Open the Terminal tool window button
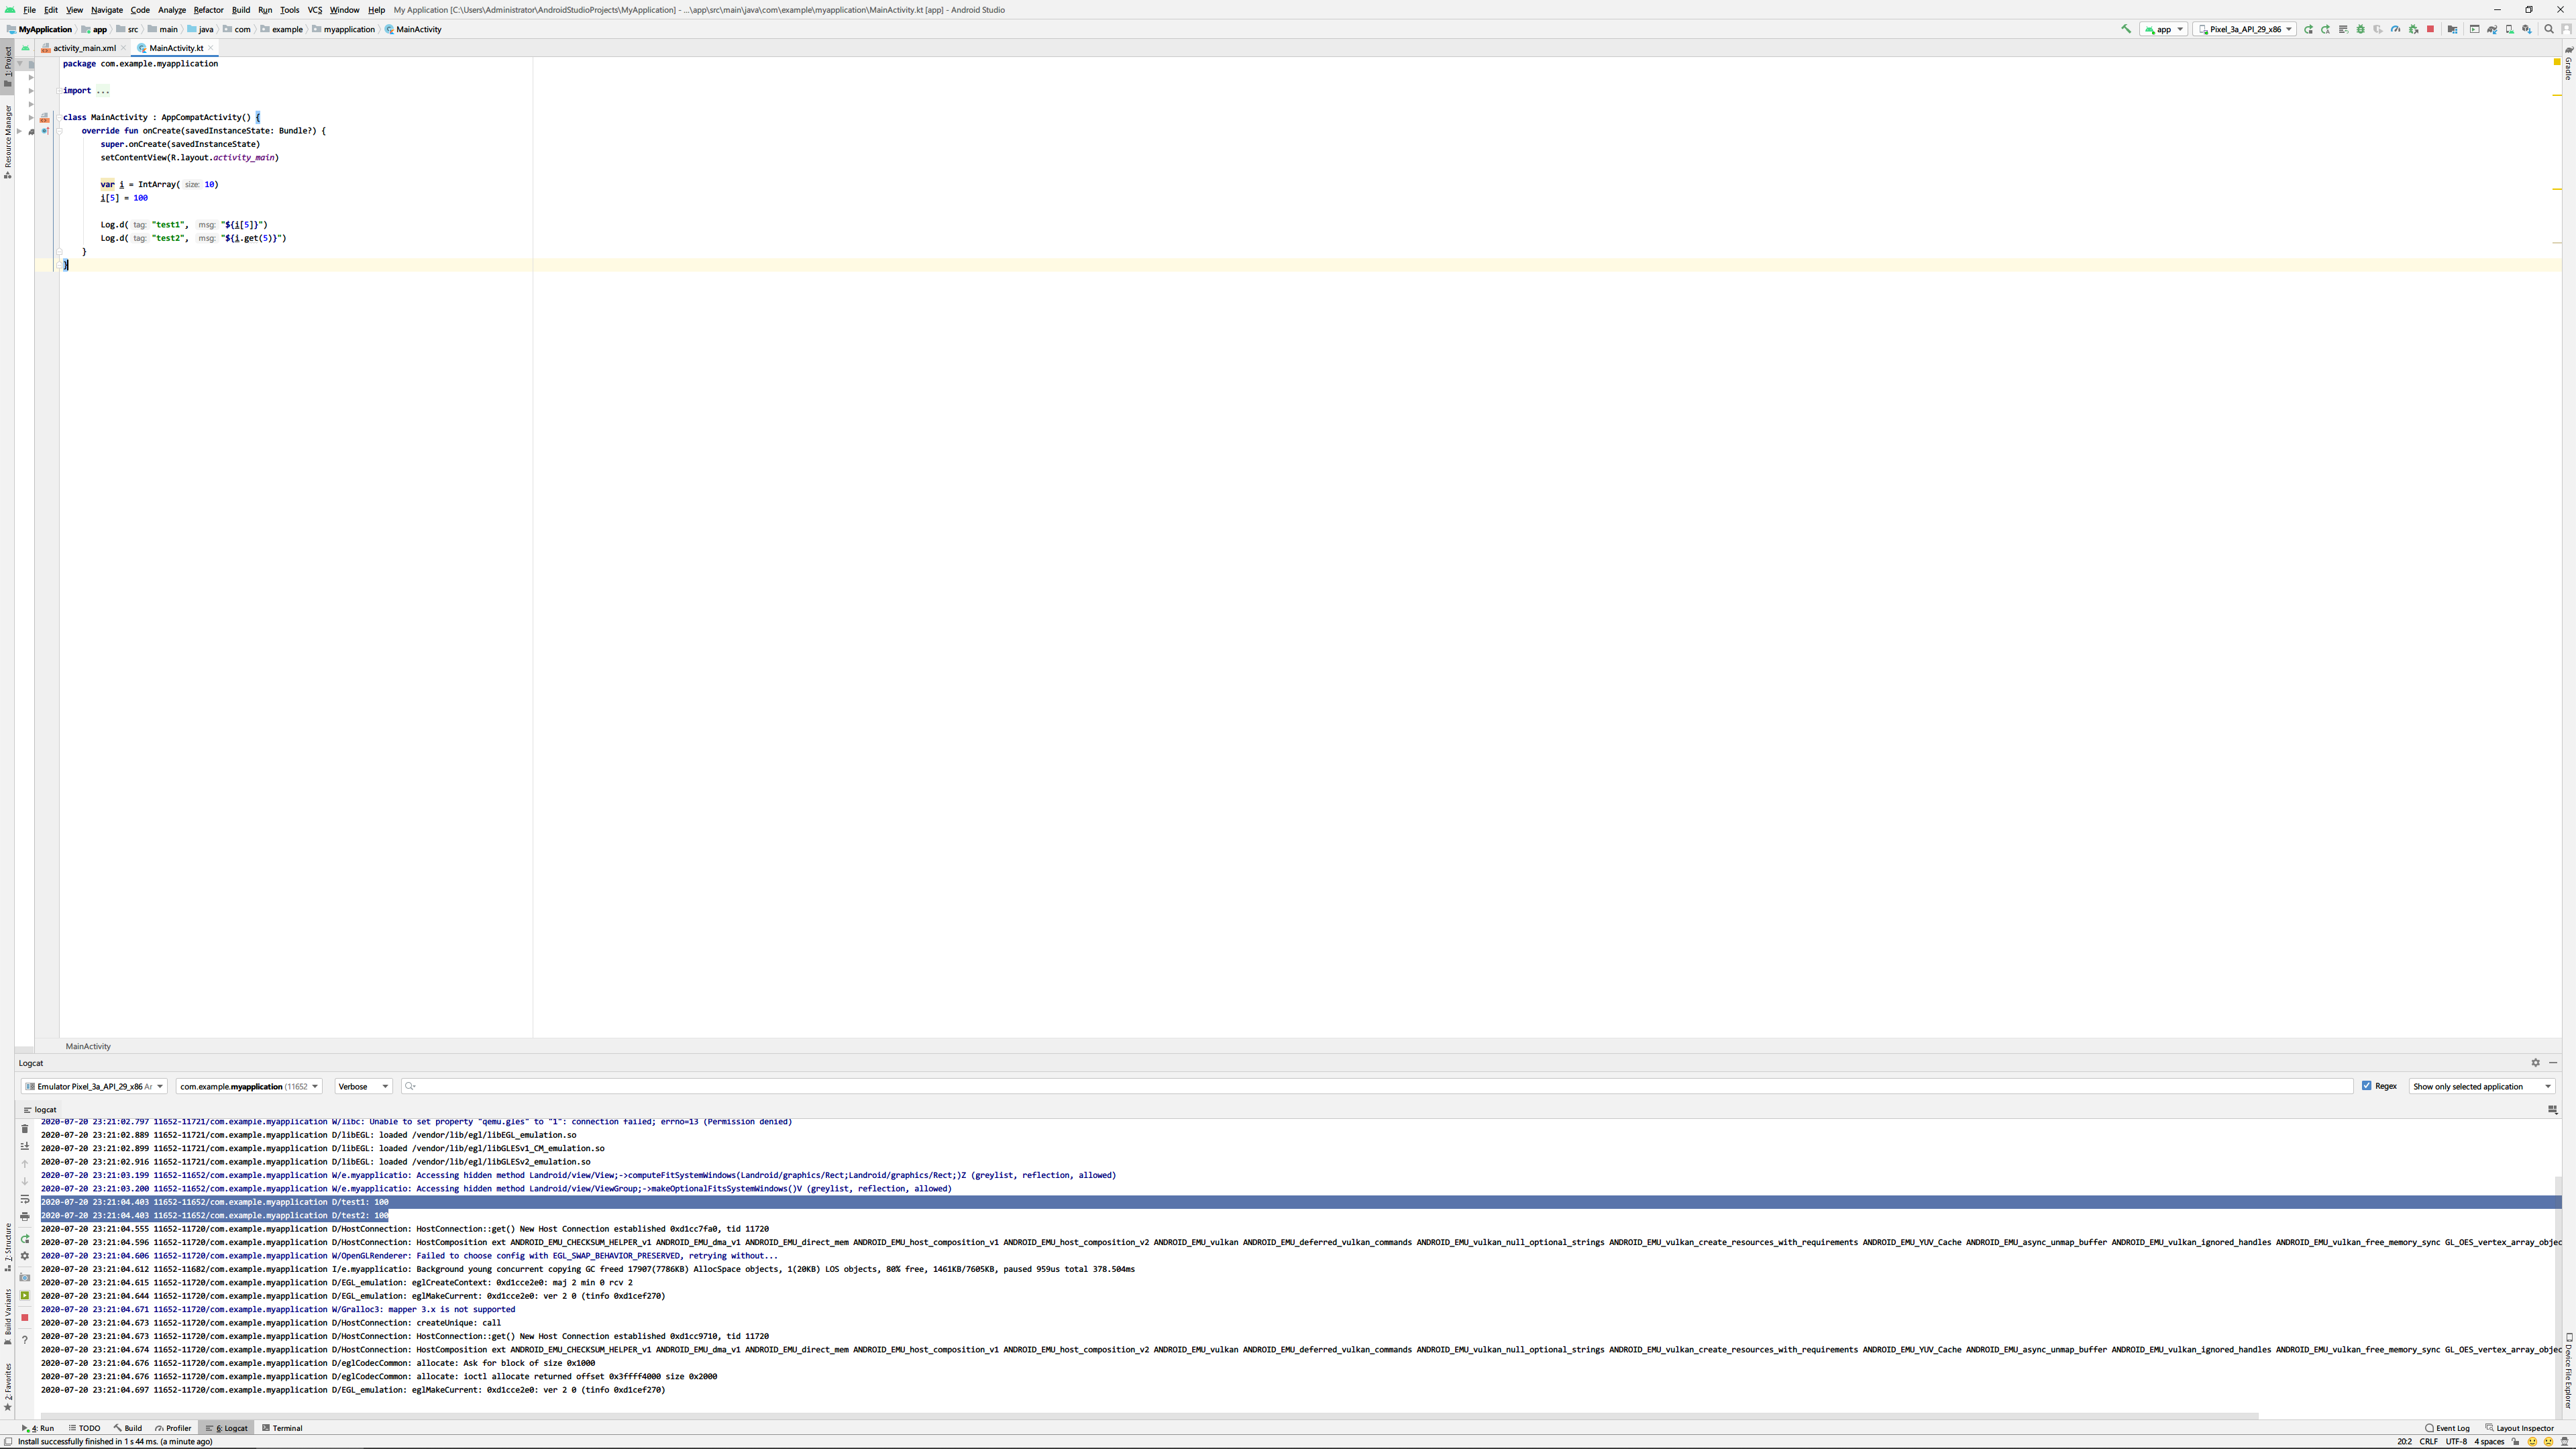This screenshot has height=1449, width=2576. [282, 1428]
